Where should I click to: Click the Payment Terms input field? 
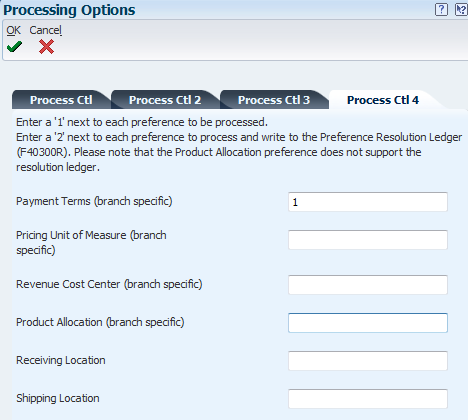[x=368, y=202]
